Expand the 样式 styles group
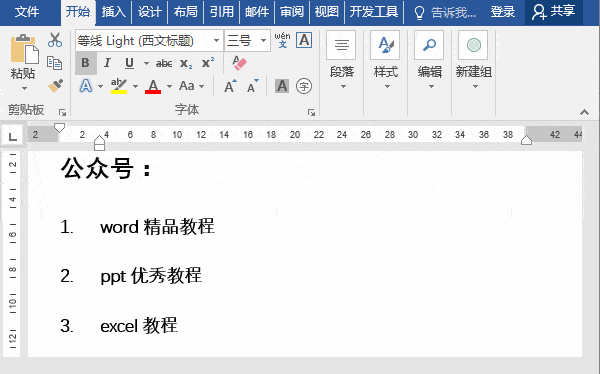 pyautogui.click(x=386, y=61)
